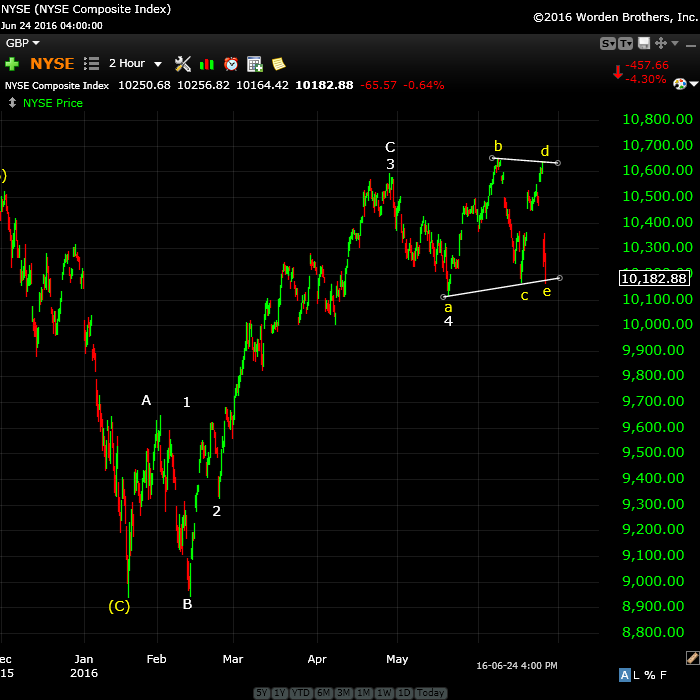The width and height of the screenshot is (700, 700).
Task: Click the floppy disk save icon
Action: click(x=644, y=43)
